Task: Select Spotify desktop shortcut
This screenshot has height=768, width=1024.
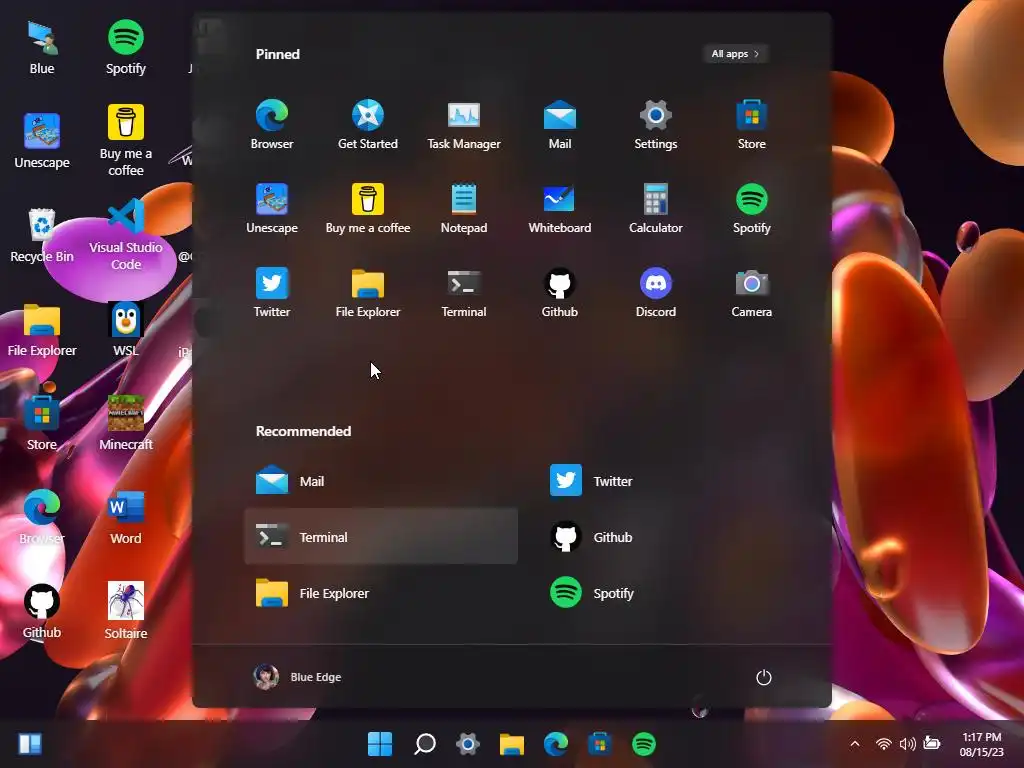Action: (x=125, y=48)
